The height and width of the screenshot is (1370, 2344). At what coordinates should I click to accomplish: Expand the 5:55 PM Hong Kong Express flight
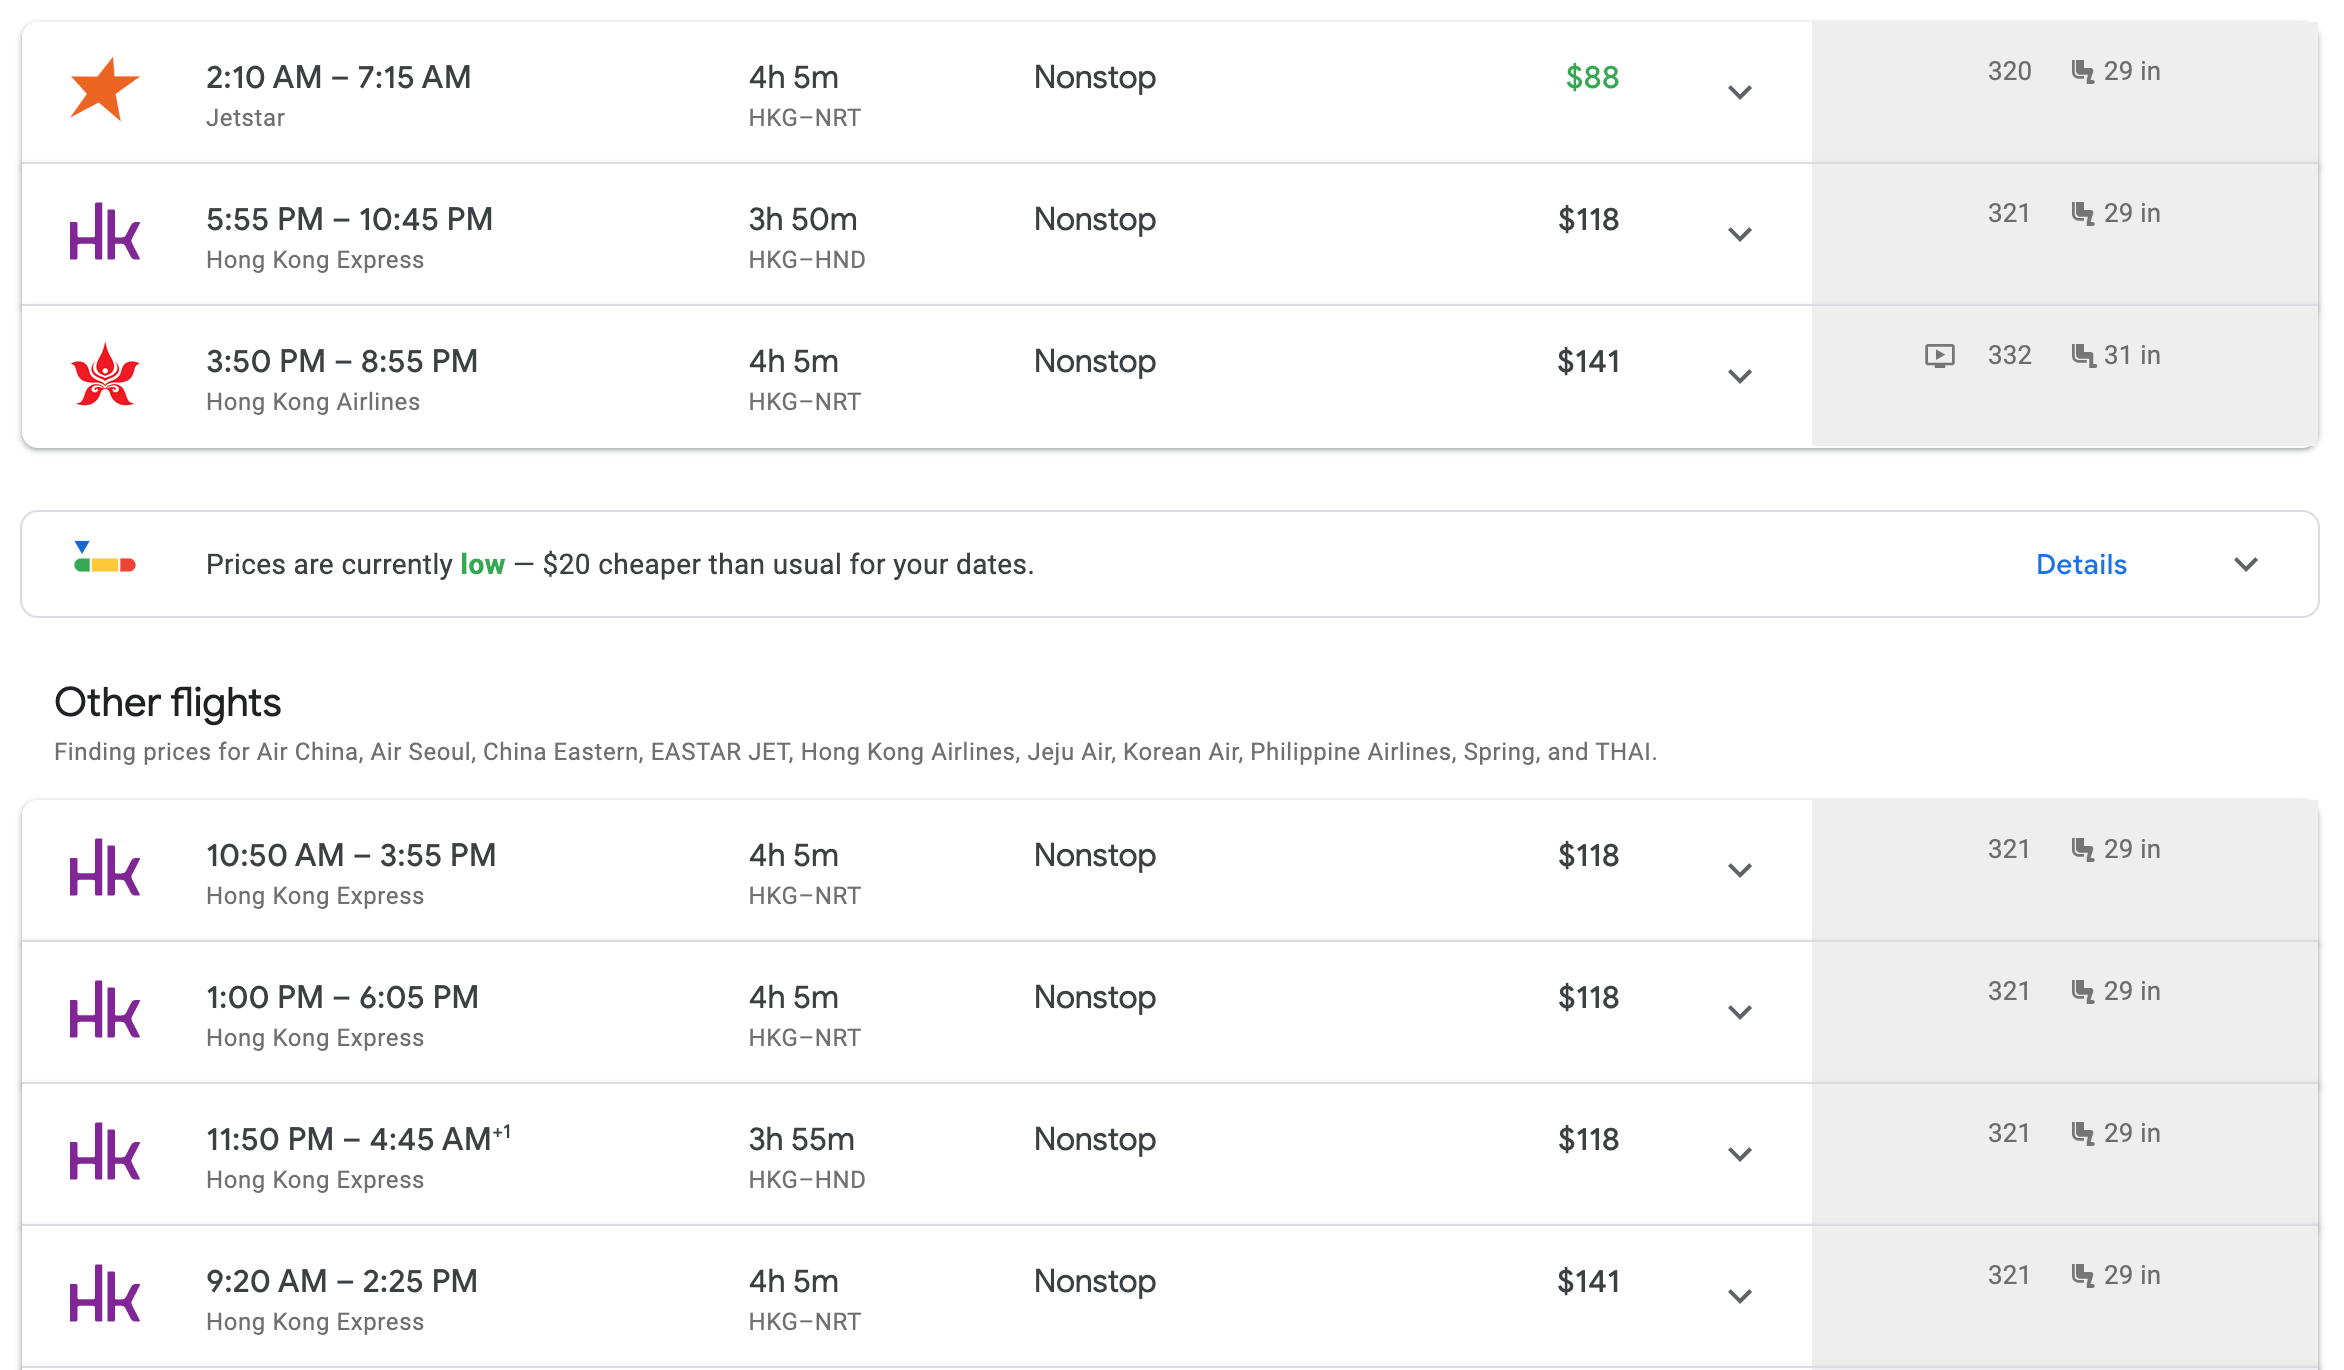click(x=1740, y=234)
